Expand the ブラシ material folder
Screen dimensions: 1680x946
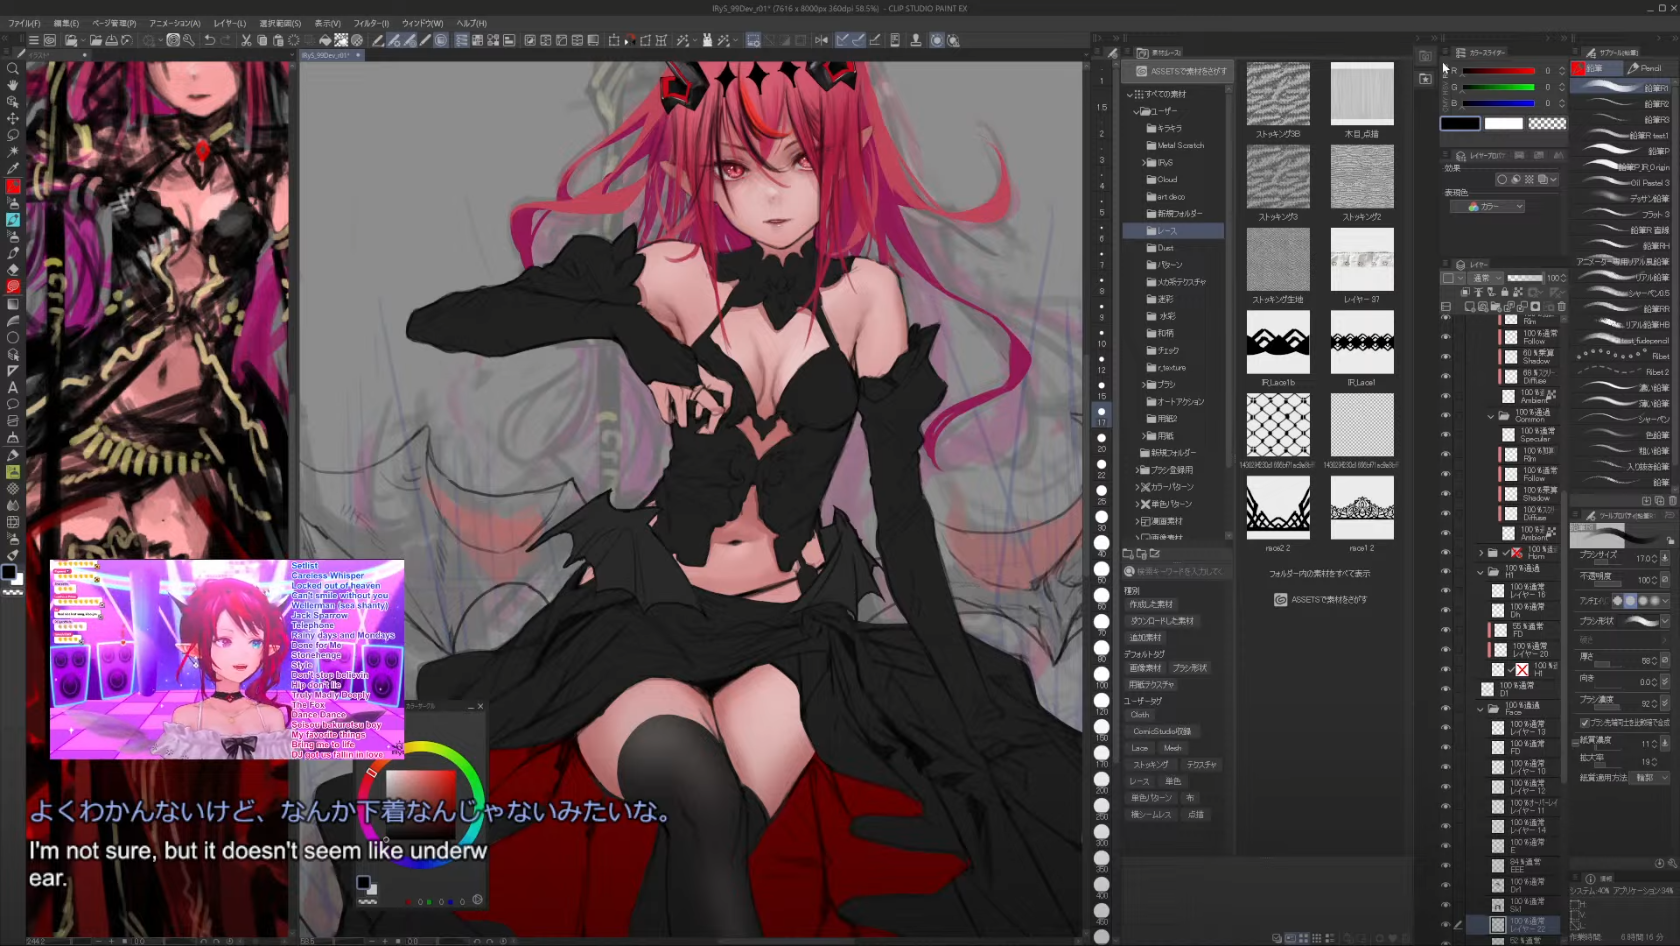(x=1143, y=384)
